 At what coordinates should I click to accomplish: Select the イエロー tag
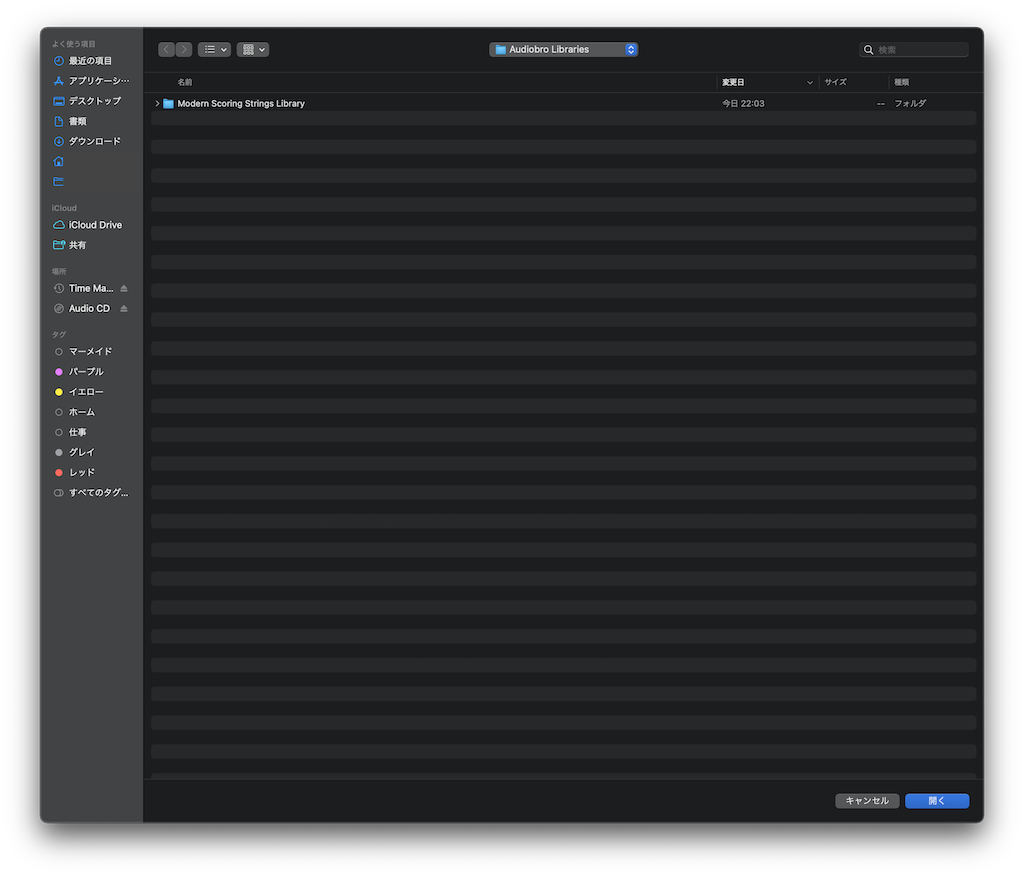coord(85,392)
